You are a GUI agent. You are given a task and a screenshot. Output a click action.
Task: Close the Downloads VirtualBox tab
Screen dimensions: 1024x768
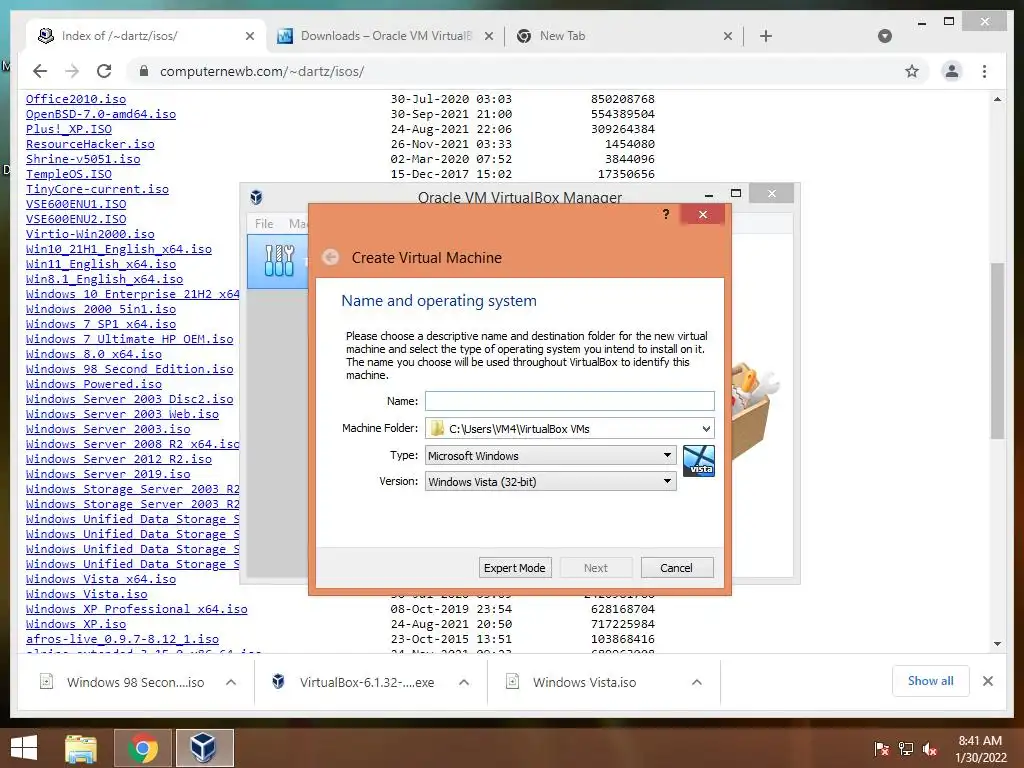[488, 36]
